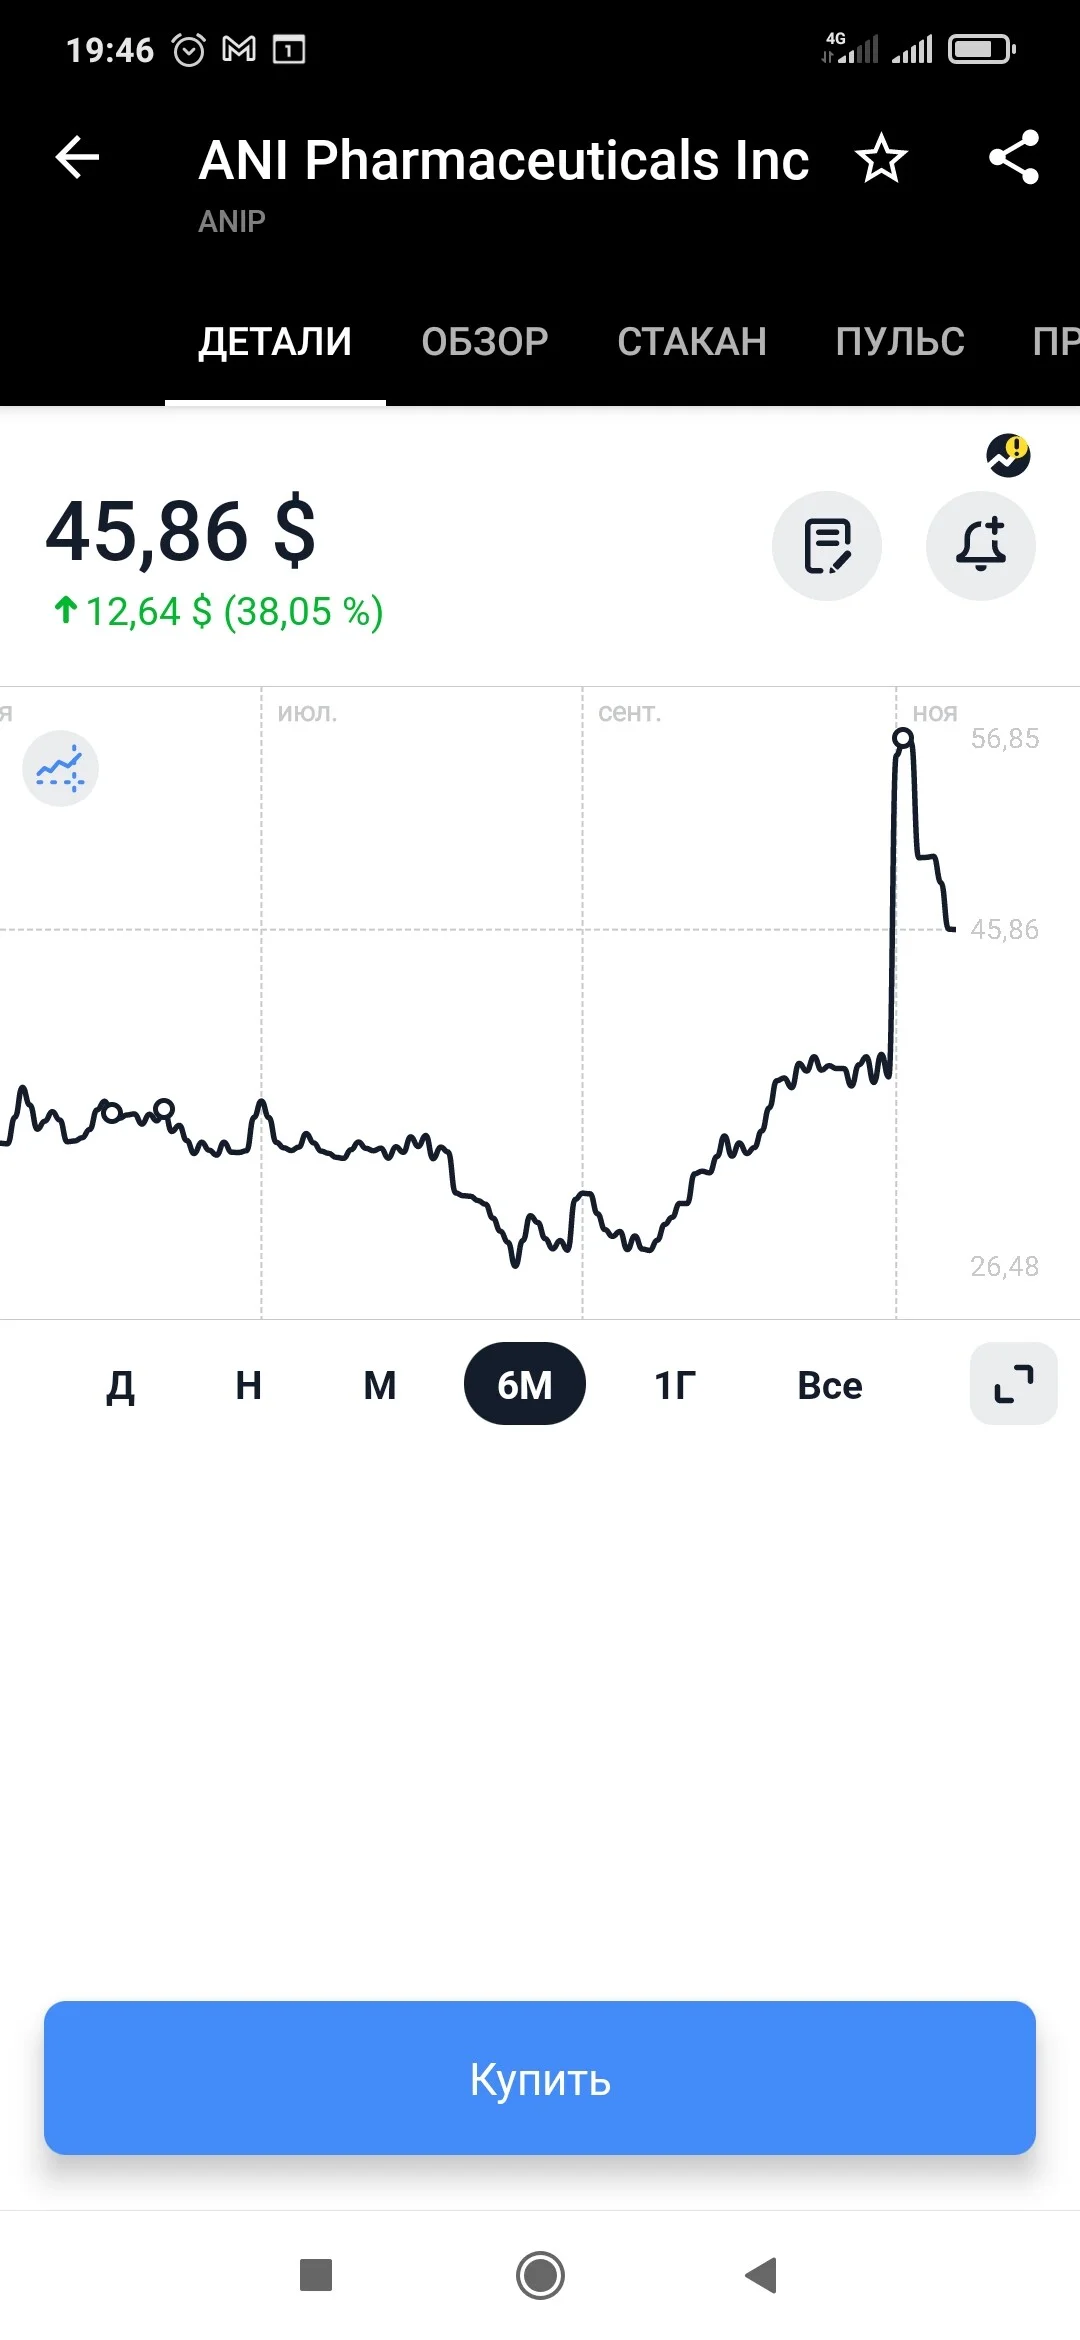
Task: Select the 6М chart range
Action: tap(525, 1384)
